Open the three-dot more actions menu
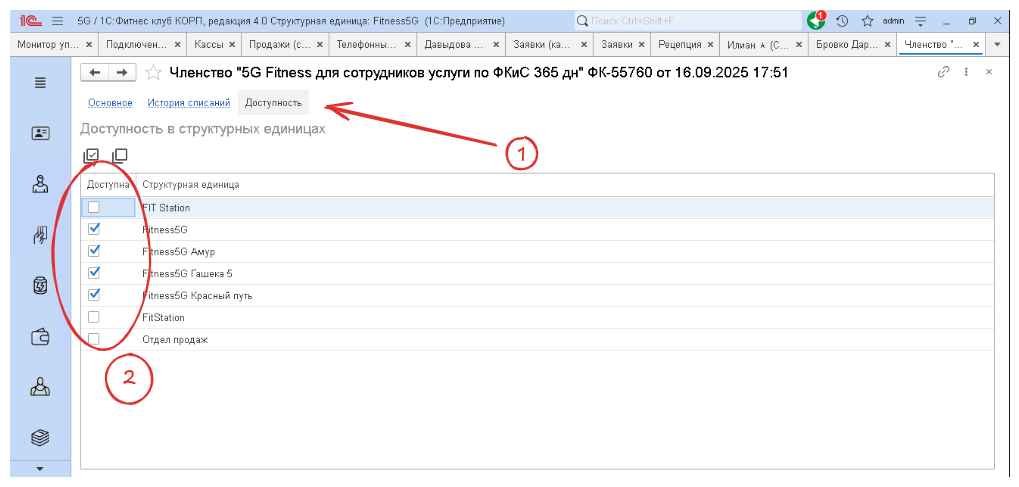This screenshot has width=1019, height=487. click(x=966, y=72)
